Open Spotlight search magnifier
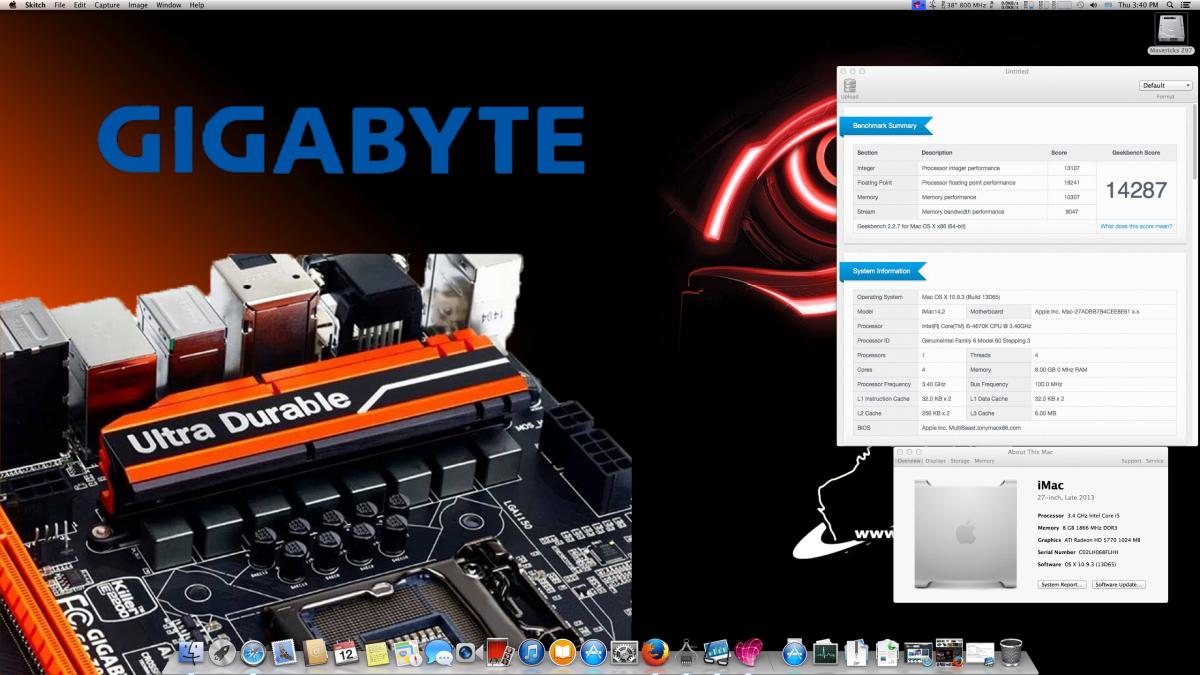 (x=1171, y=5)
